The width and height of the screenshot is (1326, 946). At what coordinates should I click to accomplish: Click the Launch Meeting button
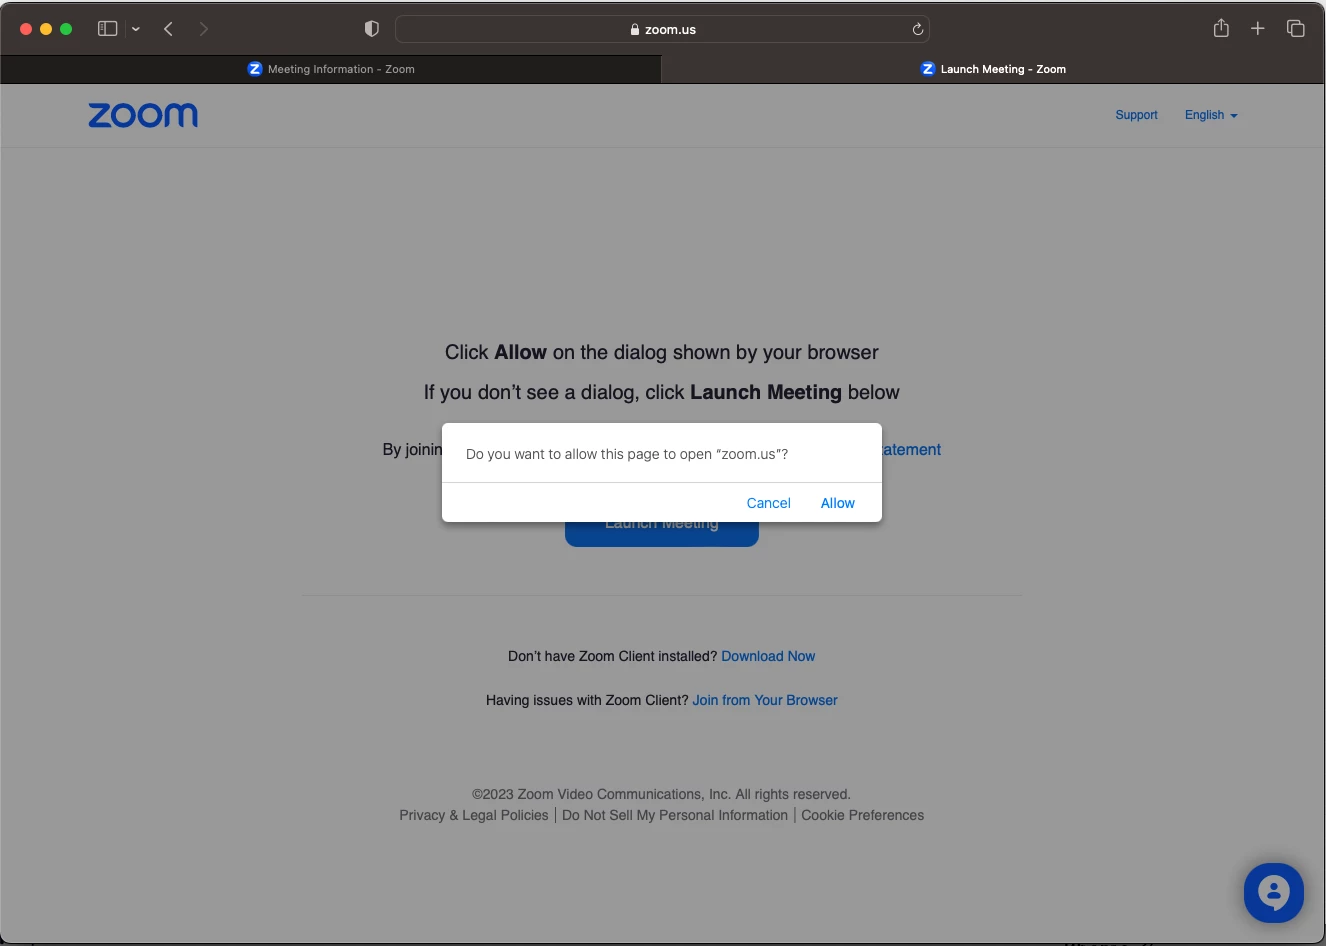(x=662, y=533)
